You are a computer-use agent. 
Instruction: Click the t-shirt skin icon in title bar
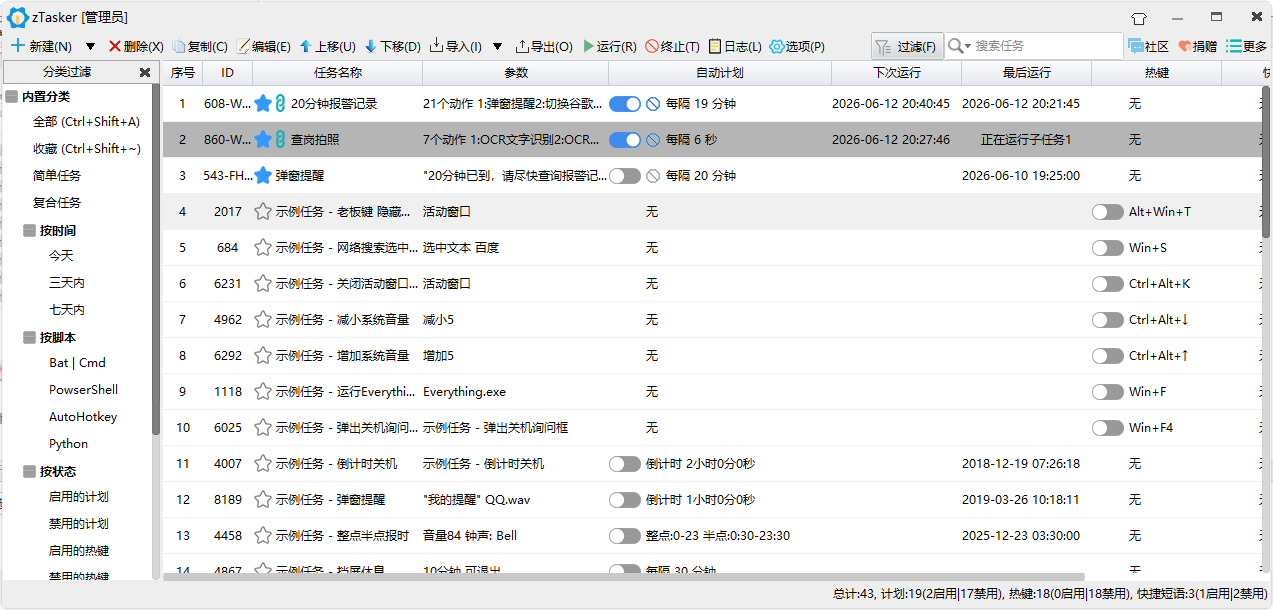click(x=1139, y=18)
